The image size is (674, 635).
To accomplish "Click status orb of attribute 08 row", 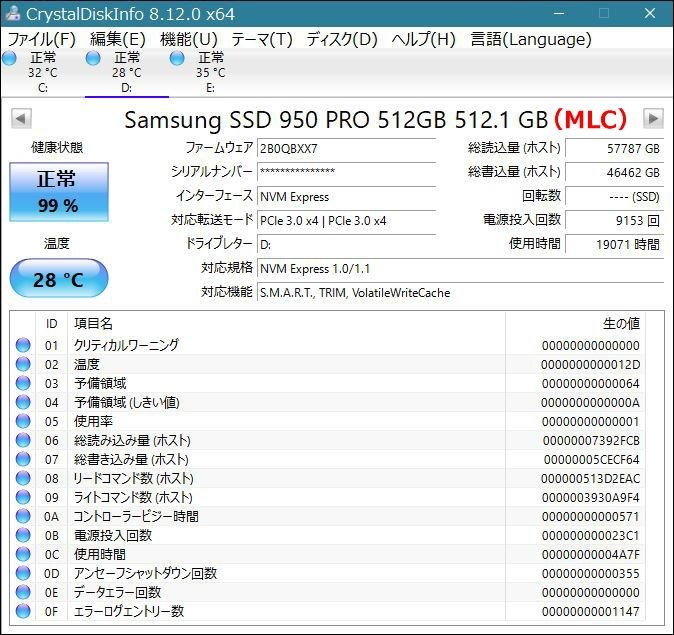I will (x=23, y=478).
